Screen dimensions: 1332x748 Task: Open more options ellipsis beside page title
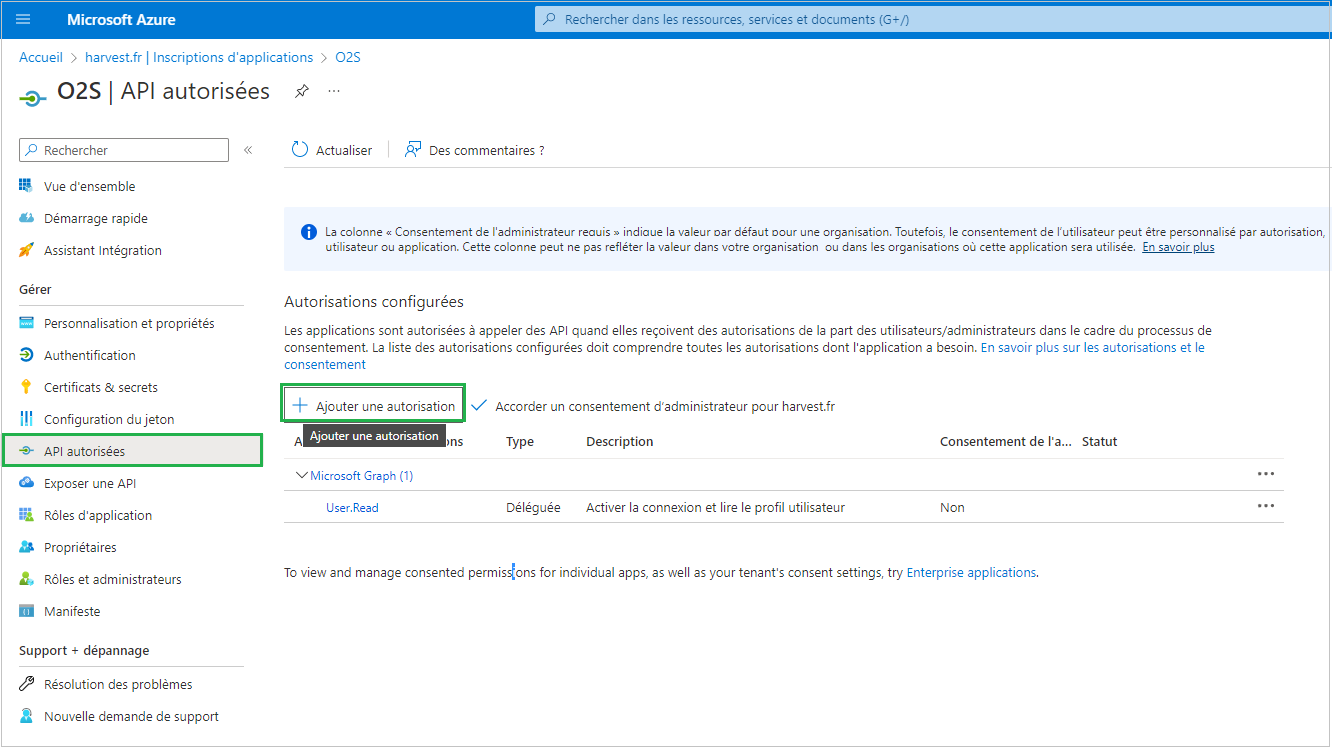tap(334, 91)
